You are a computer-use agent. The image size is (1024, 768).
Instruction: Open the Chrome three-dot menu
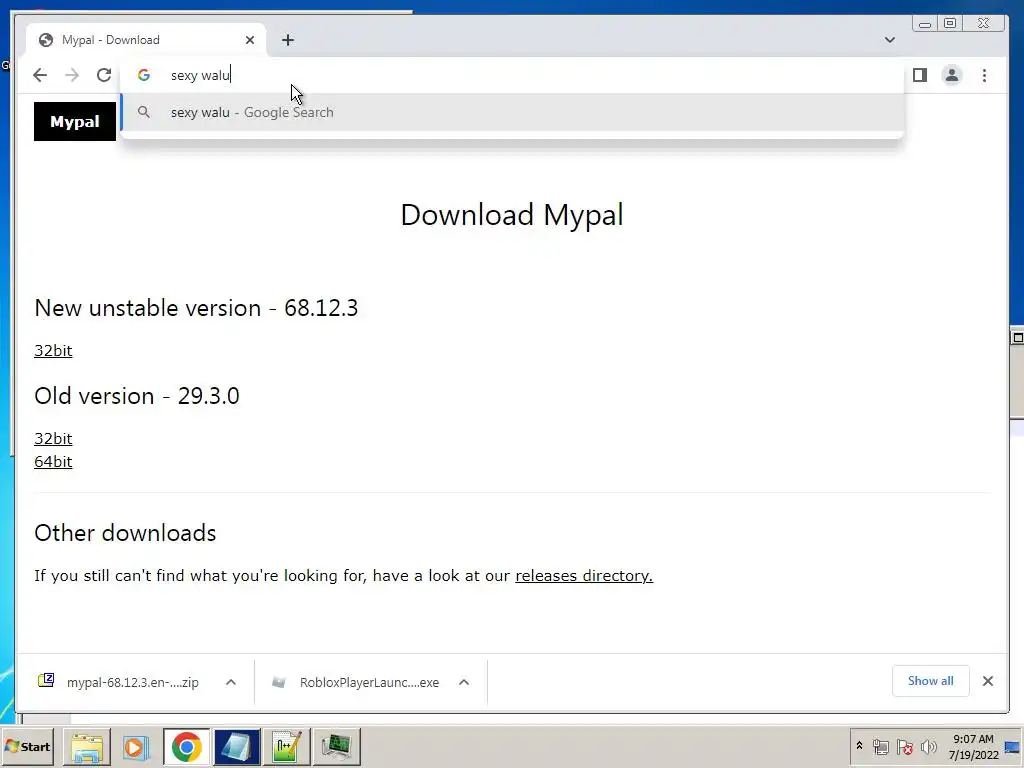pos(984,75)
